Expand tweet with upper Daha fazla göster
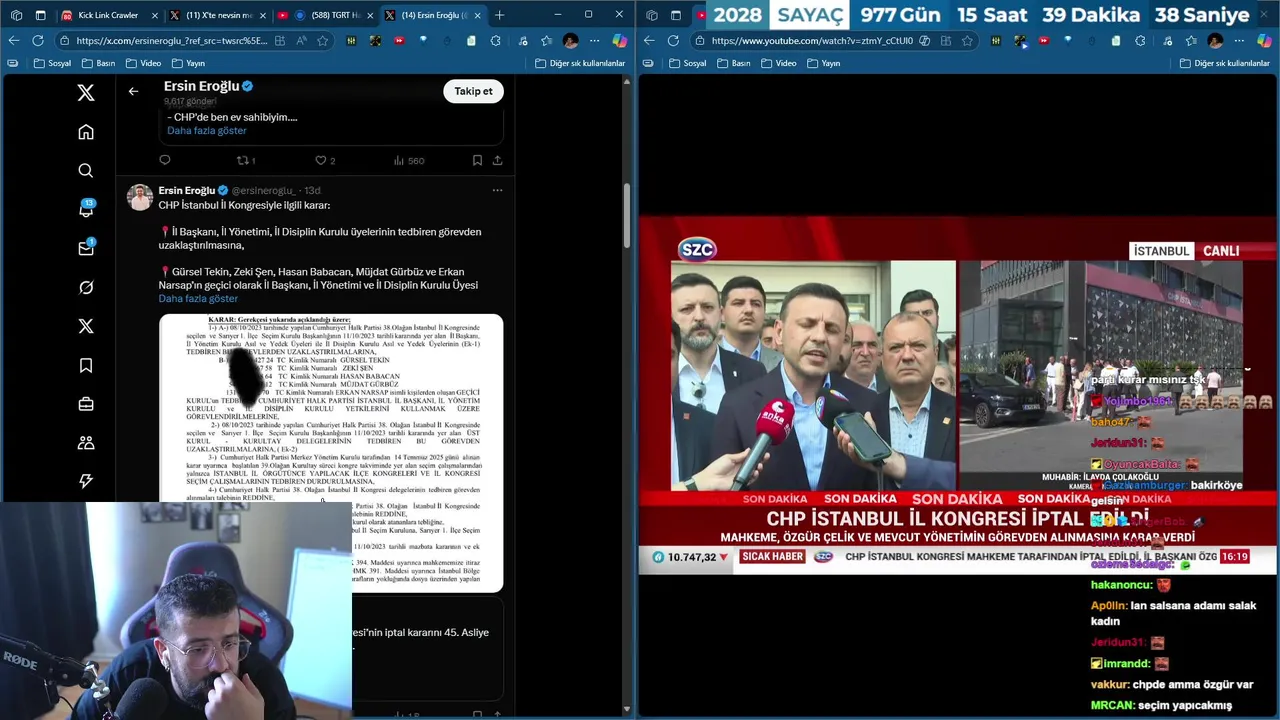 click(x=206, y=131)
